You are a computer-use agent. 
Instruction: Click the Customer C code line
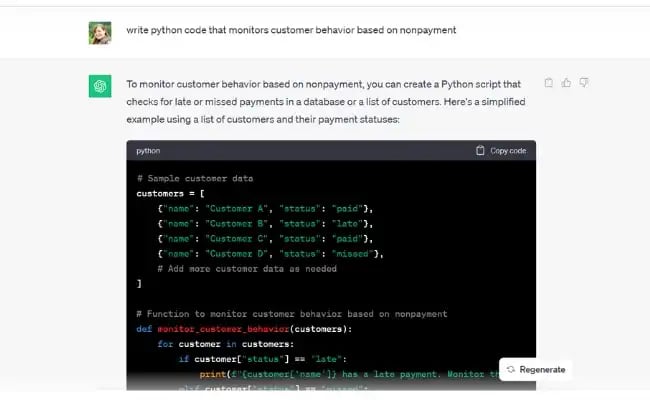point(265,239)
